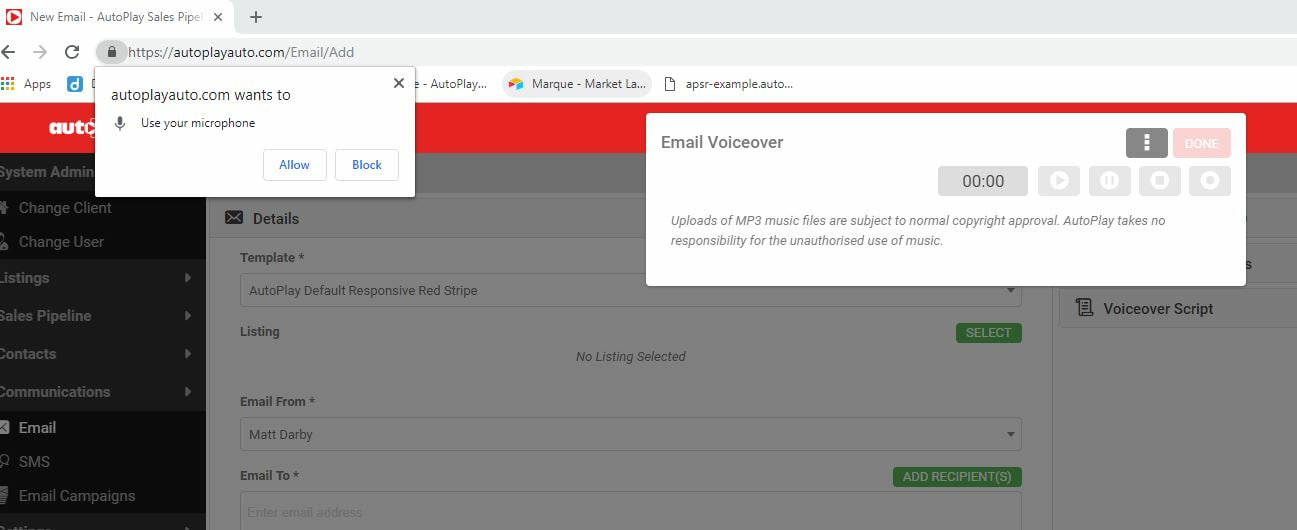Open SMS in the sidebar

34,462
